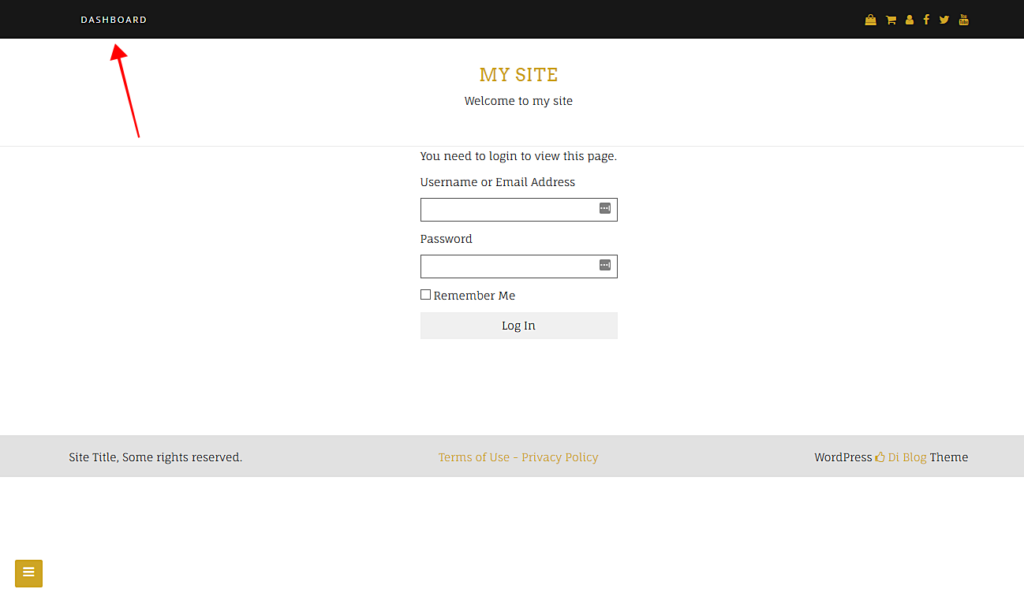Click the Log In button
Image resolution: width=1024 pixels, height=600 pixels.
point(518,325)
